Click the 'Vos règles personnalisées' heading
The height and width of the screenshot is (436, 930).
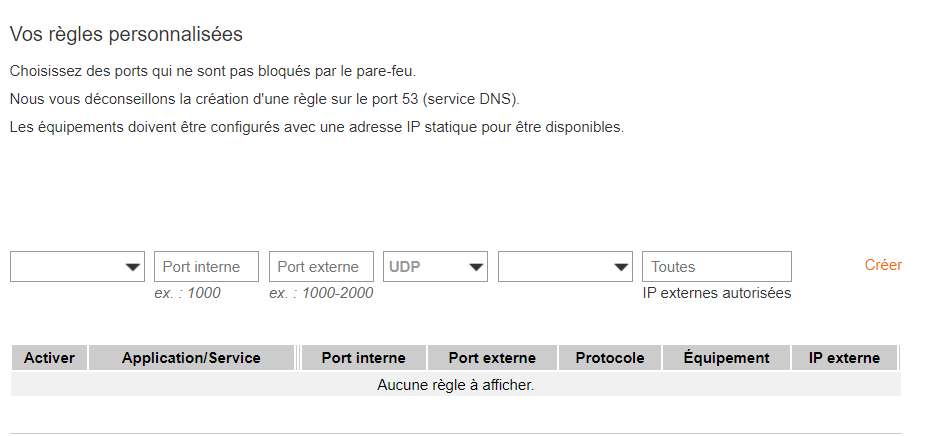(x=126, y=35)
